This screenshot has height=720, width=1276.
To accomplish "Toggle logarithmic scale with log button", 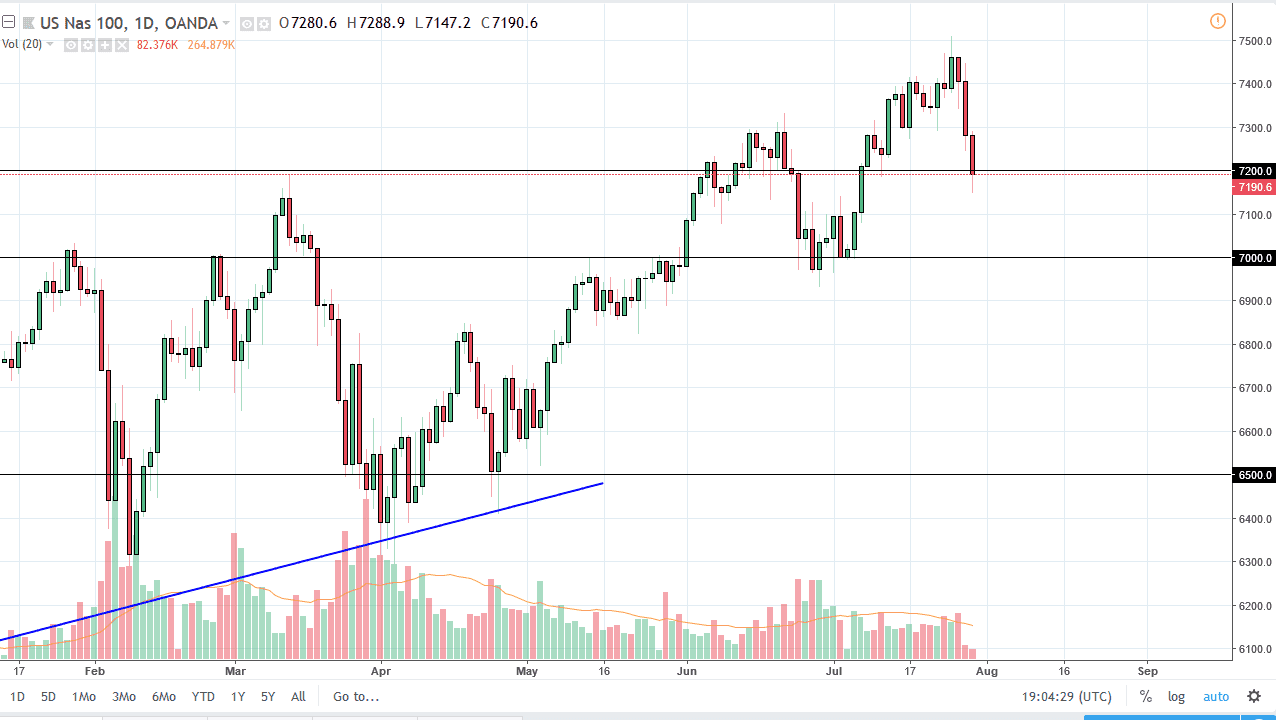I will (1176, 696).
